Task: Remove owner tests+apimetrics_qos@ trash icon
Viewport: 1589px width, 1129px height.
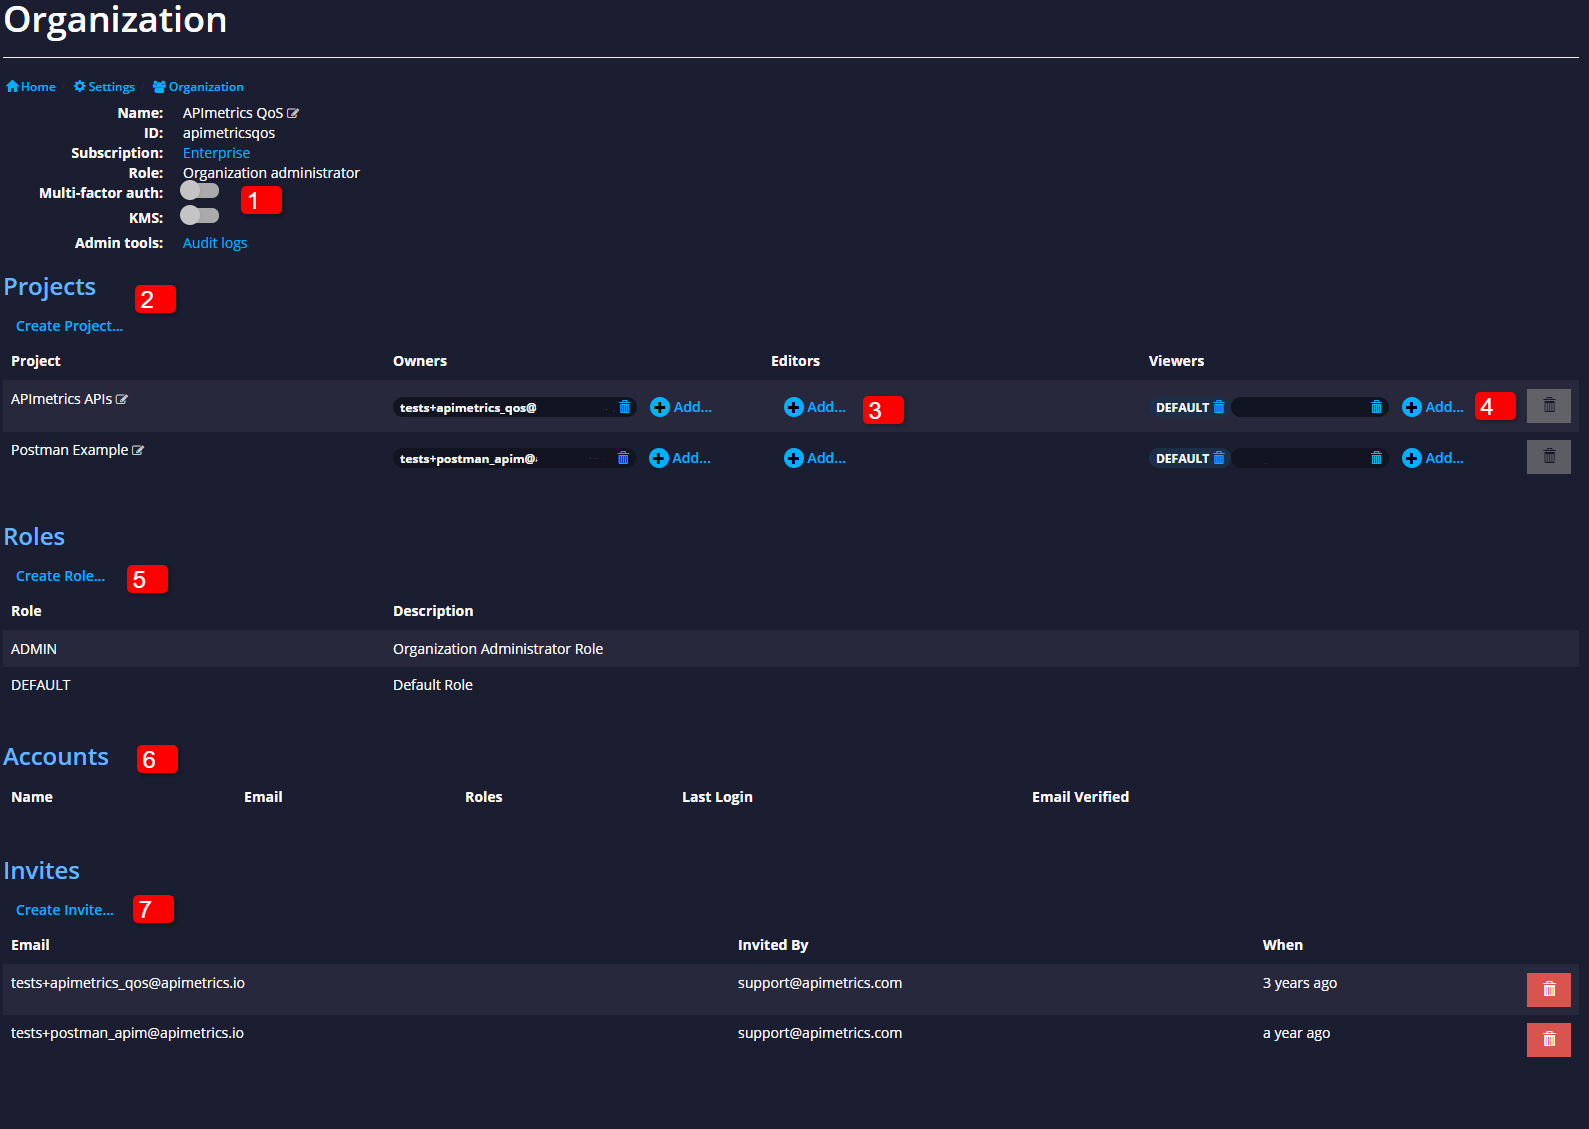Action: pyautogui.click(x=625, y=407)
